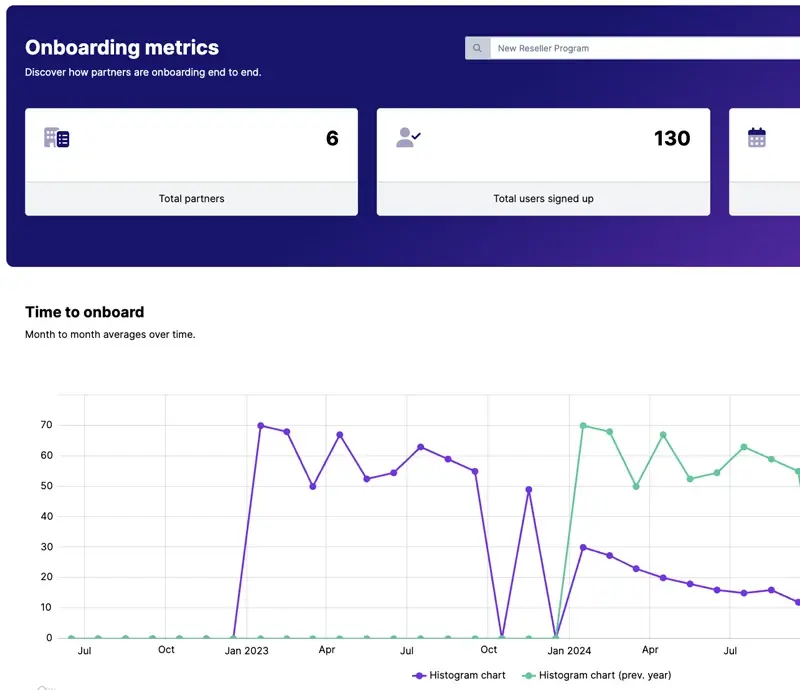This screenshot has width=800, height=690.
Task: Focus the New Reseller Program search field
Action: tap(640, 48)
